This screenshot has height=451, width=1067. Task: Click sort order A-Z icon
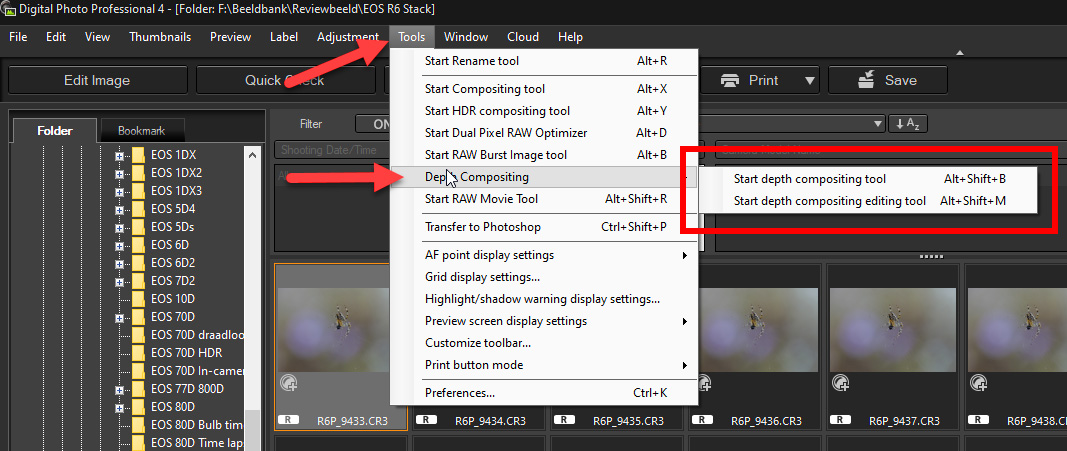tap(906, 124)
